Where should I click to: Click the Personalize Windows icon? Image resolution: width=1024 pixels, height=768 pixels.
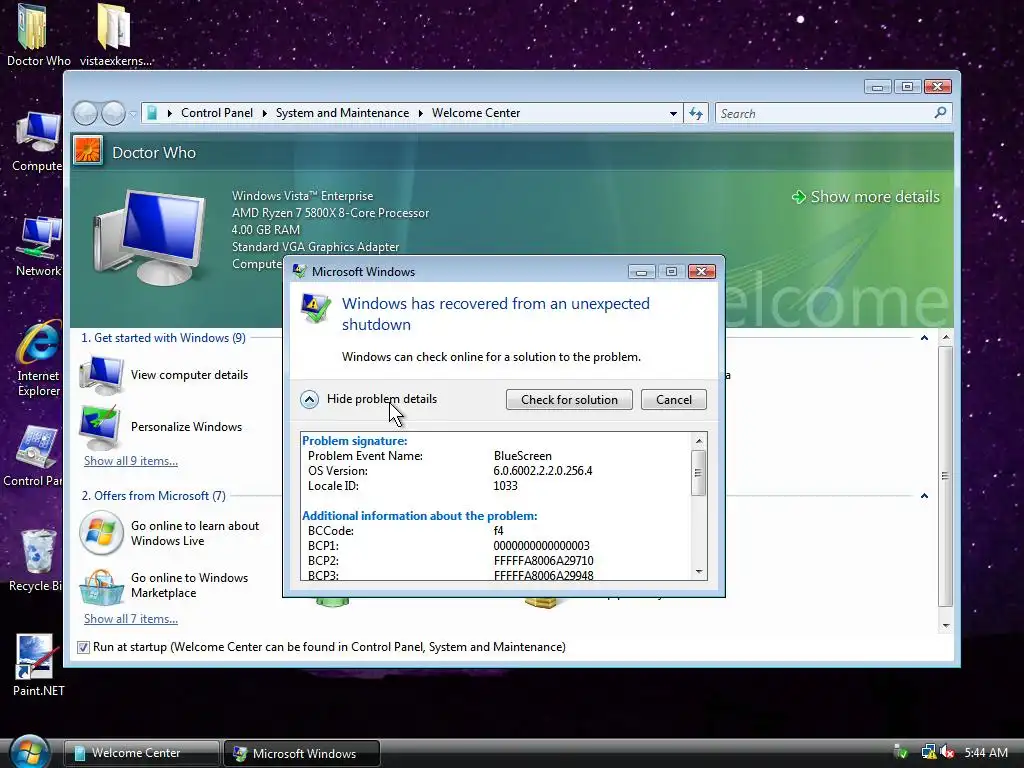click(99, 427)
